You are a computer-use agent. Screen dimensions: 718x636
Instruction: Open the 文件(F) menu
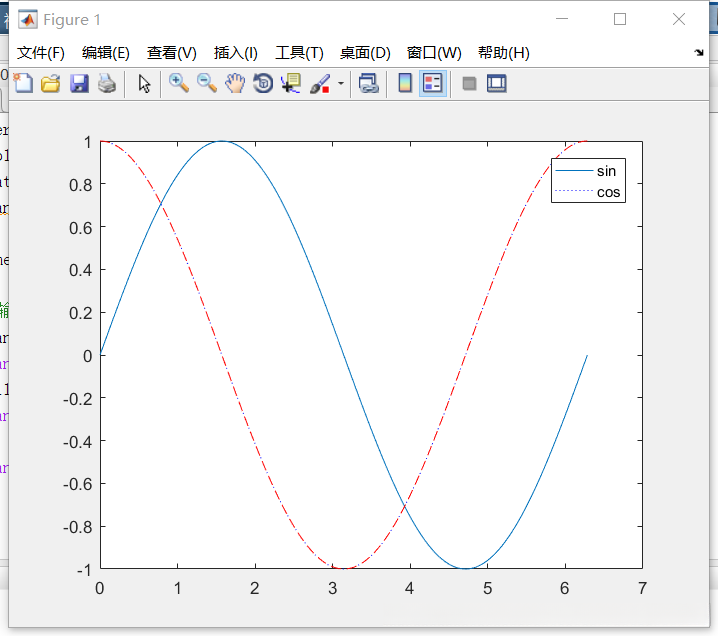(x=41, y=53)
